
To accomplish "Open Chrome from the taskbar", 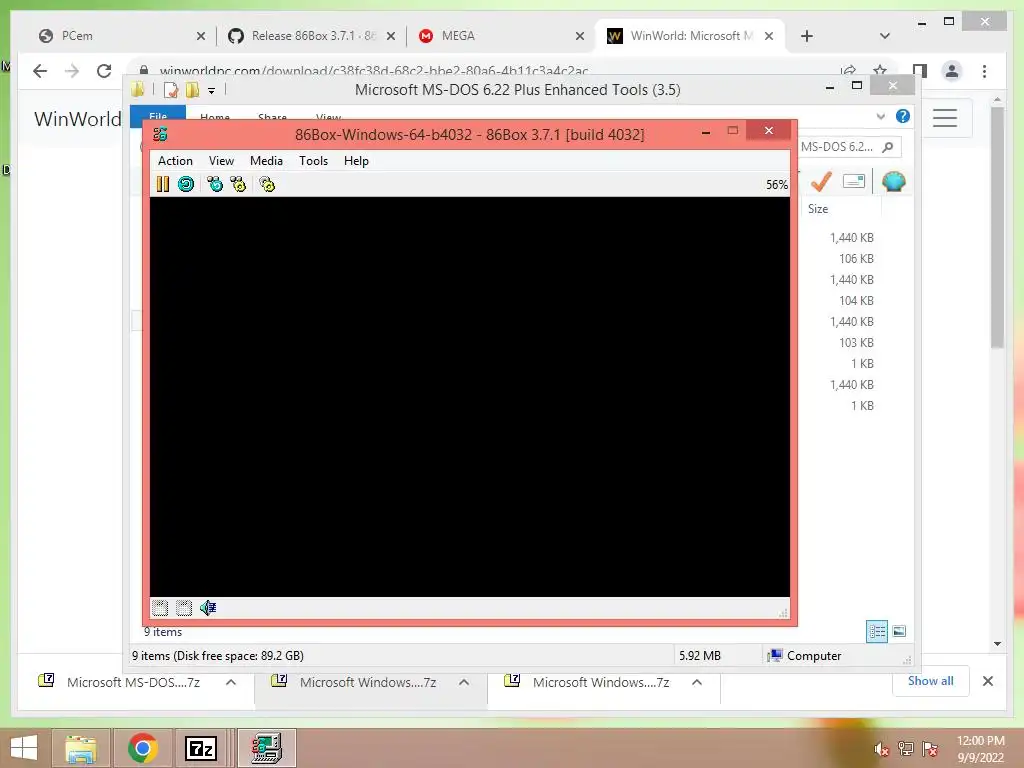I will [x=142, y=748].
